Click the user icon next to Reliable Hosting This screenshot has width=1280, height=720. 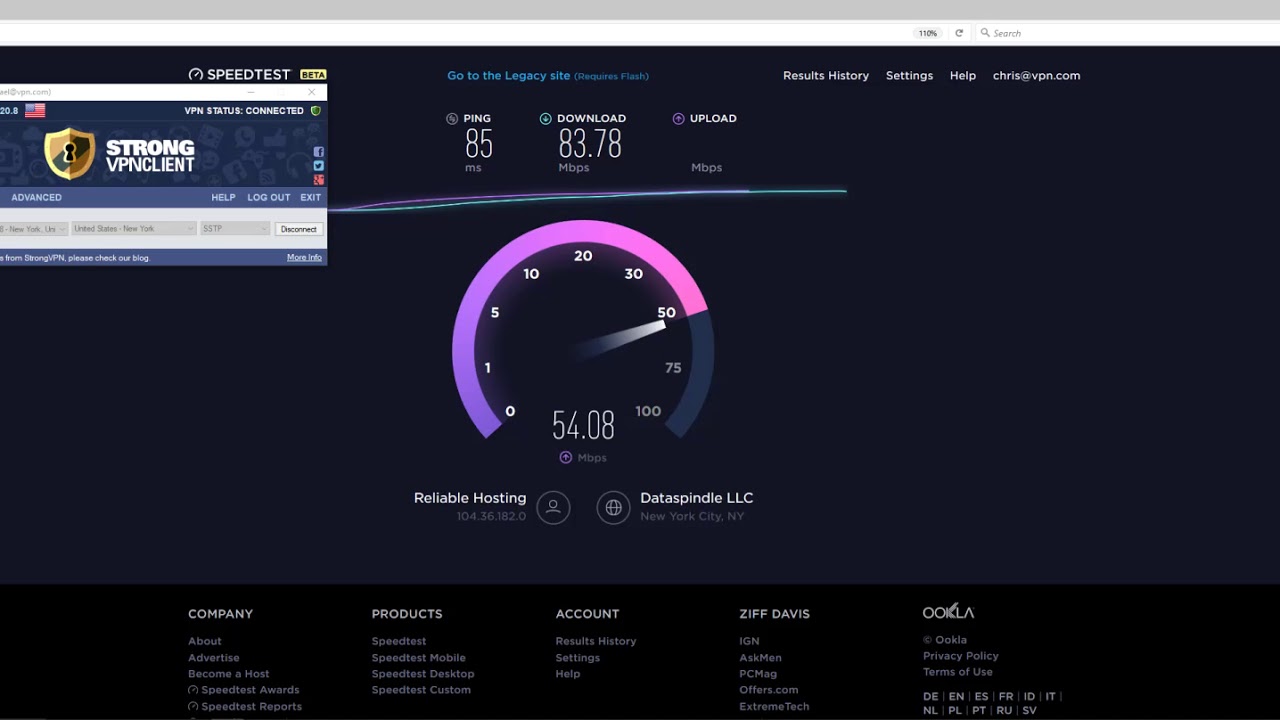[x=553, y=507]
